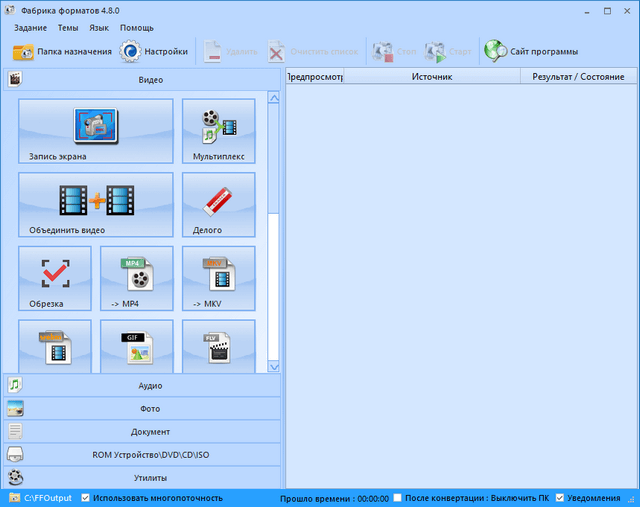Toggle Использовать многопоточность checkbox
Viewport: 640px width, 507px height.
tap(85, 498)
